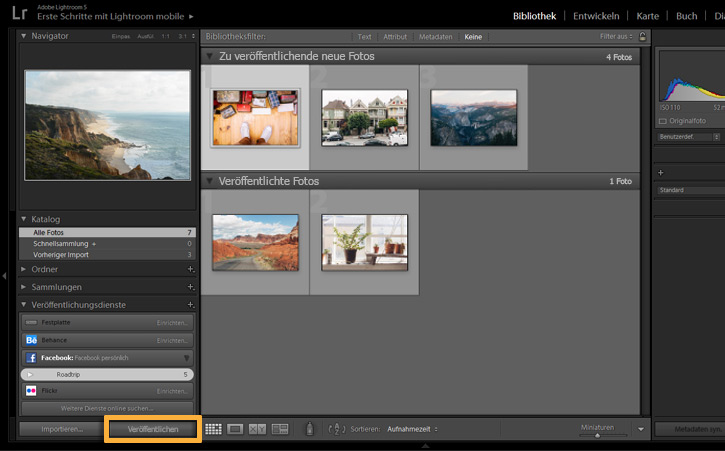Open Facebook service dropdown triangle
Screen dimensions: 725x451
(186, 358)
